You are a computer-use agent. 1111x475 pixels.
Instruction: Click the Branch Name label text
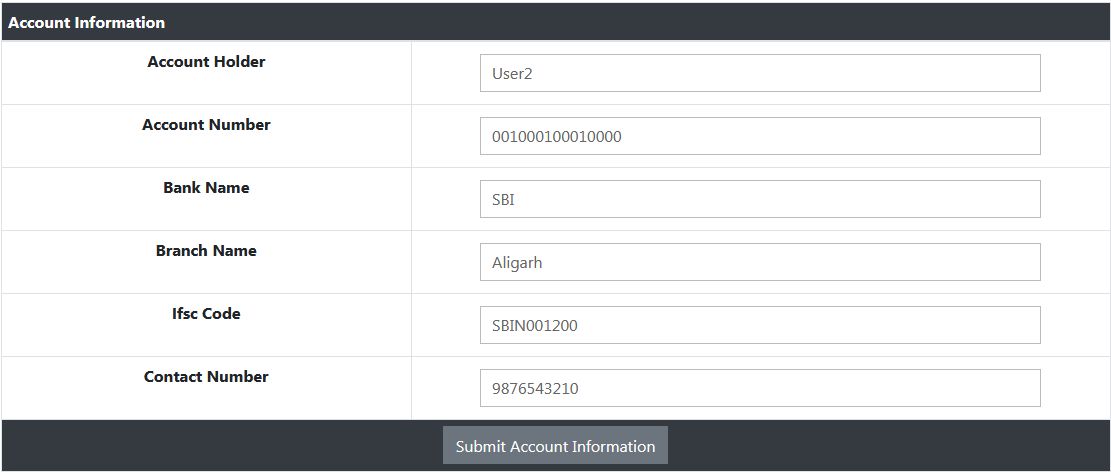click(206, 251)
